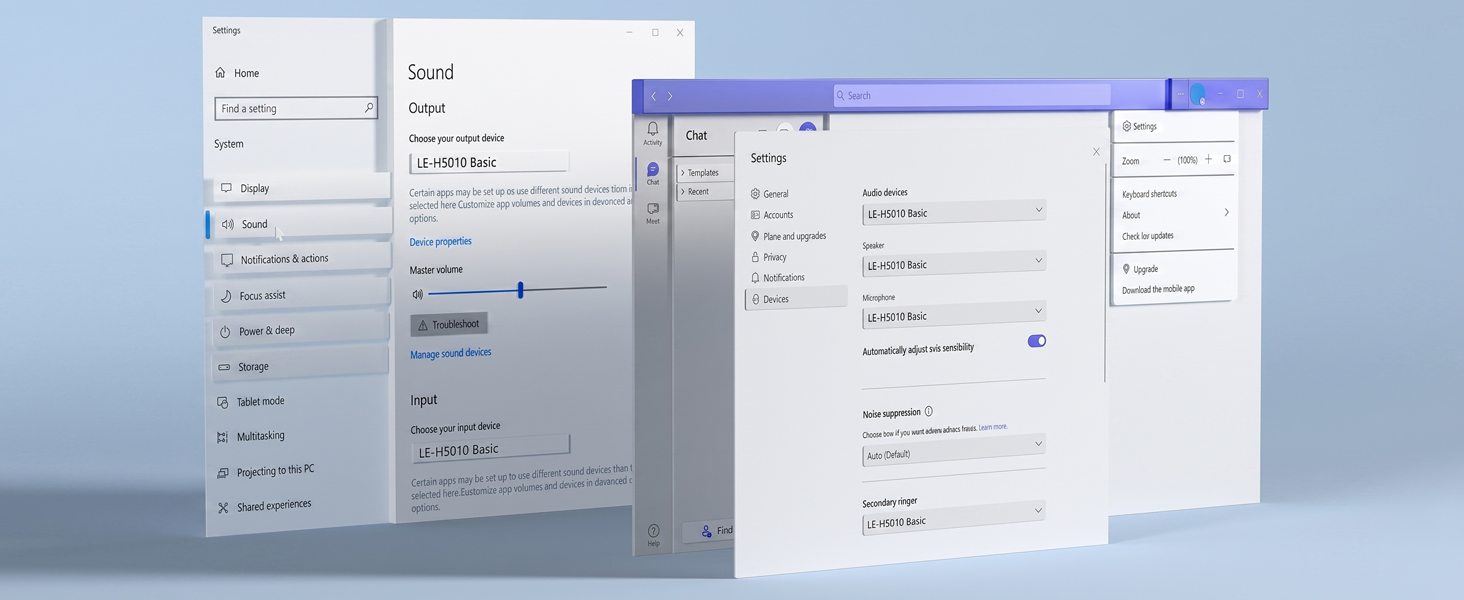Viewport: 1464px width, 600px height.
Task: Click the Learn more link under Noise suppression
Action: (x=993, y=427)
